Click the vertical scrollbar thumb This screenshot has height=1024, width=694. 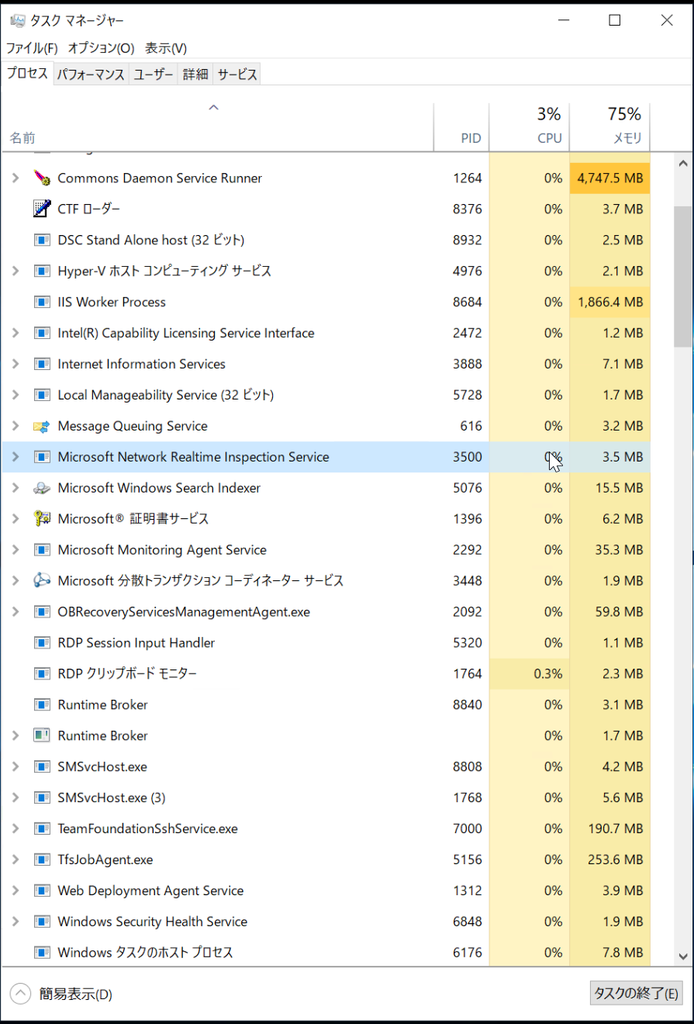tap(683, 277)
